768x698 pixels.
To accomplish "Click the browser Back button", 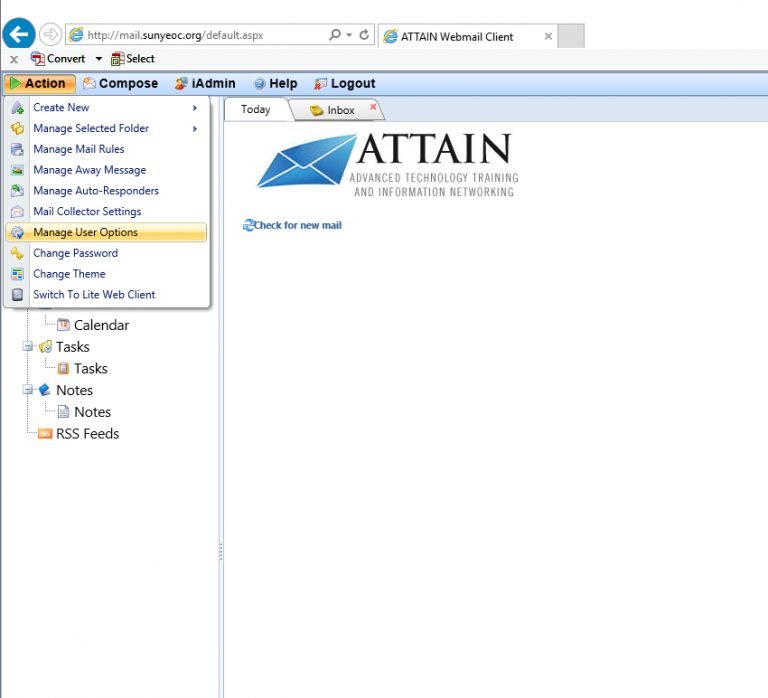I will click(19, 34).
